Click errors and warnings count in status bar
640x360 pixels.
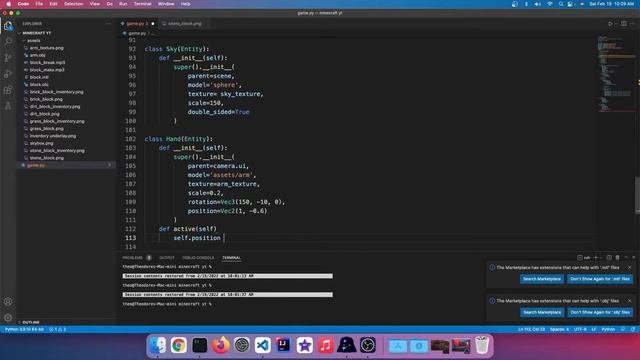[58, 329]
